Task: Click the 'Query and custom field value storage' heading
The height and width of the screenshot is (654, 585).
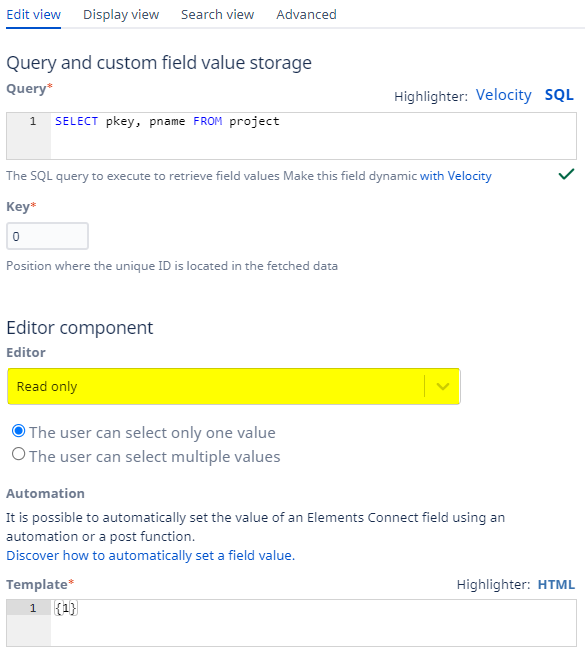Action: point(159,63)
